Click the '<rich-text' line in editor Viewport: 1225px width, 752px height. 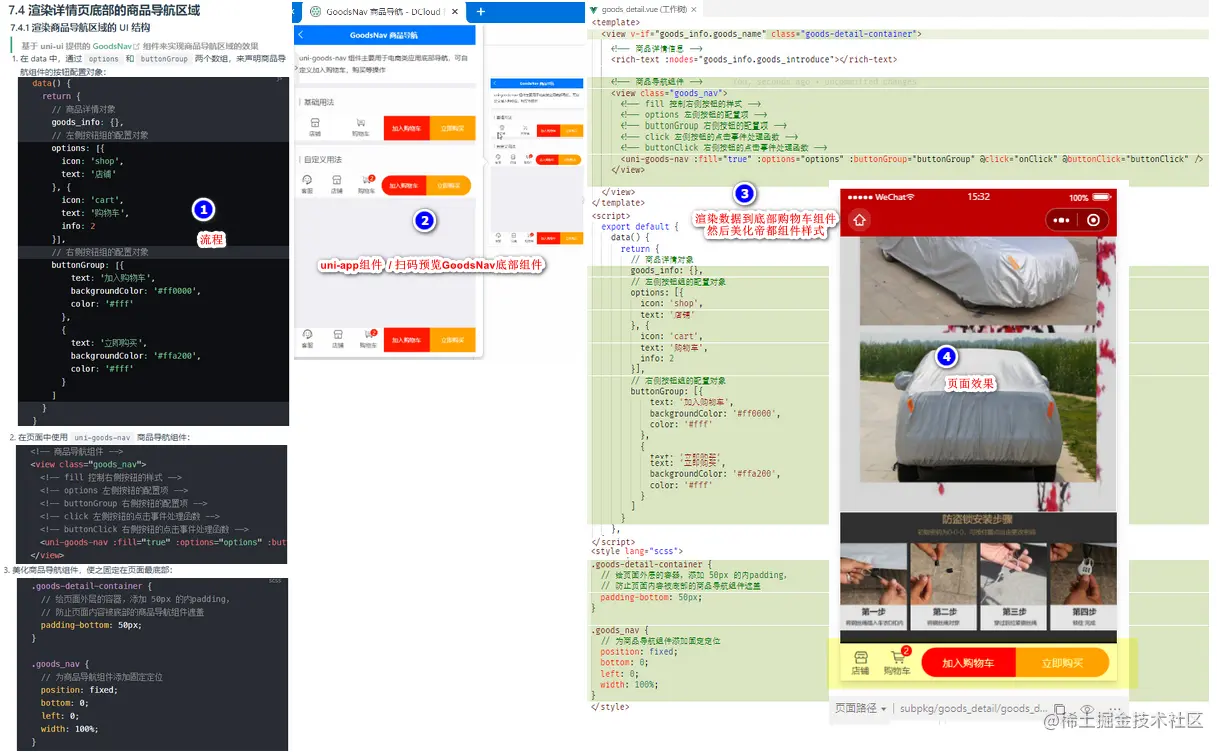[x=754, y=60]
